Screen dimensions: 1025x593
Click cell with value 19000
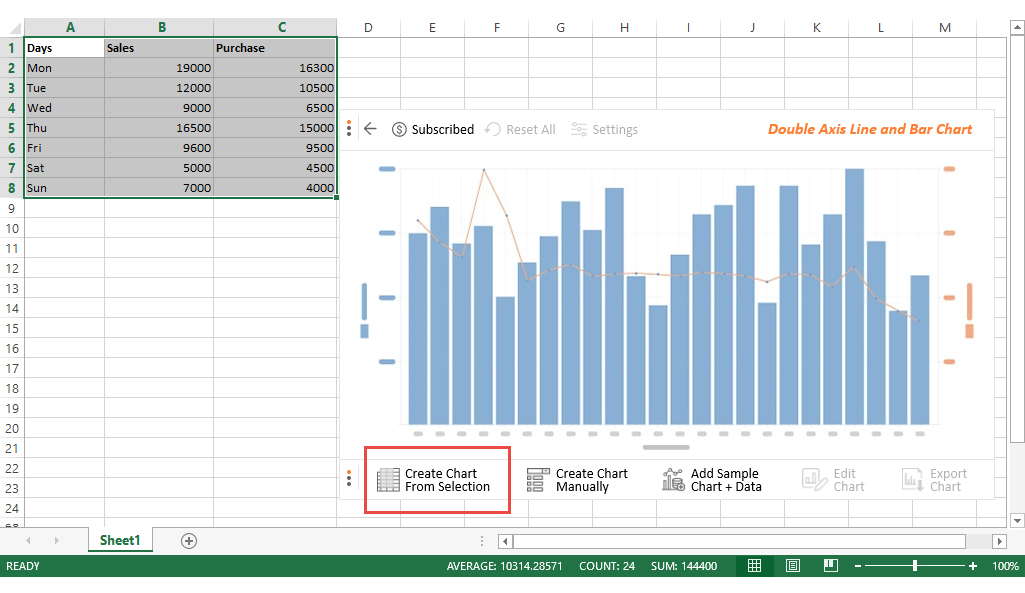(x=159, y=68)
